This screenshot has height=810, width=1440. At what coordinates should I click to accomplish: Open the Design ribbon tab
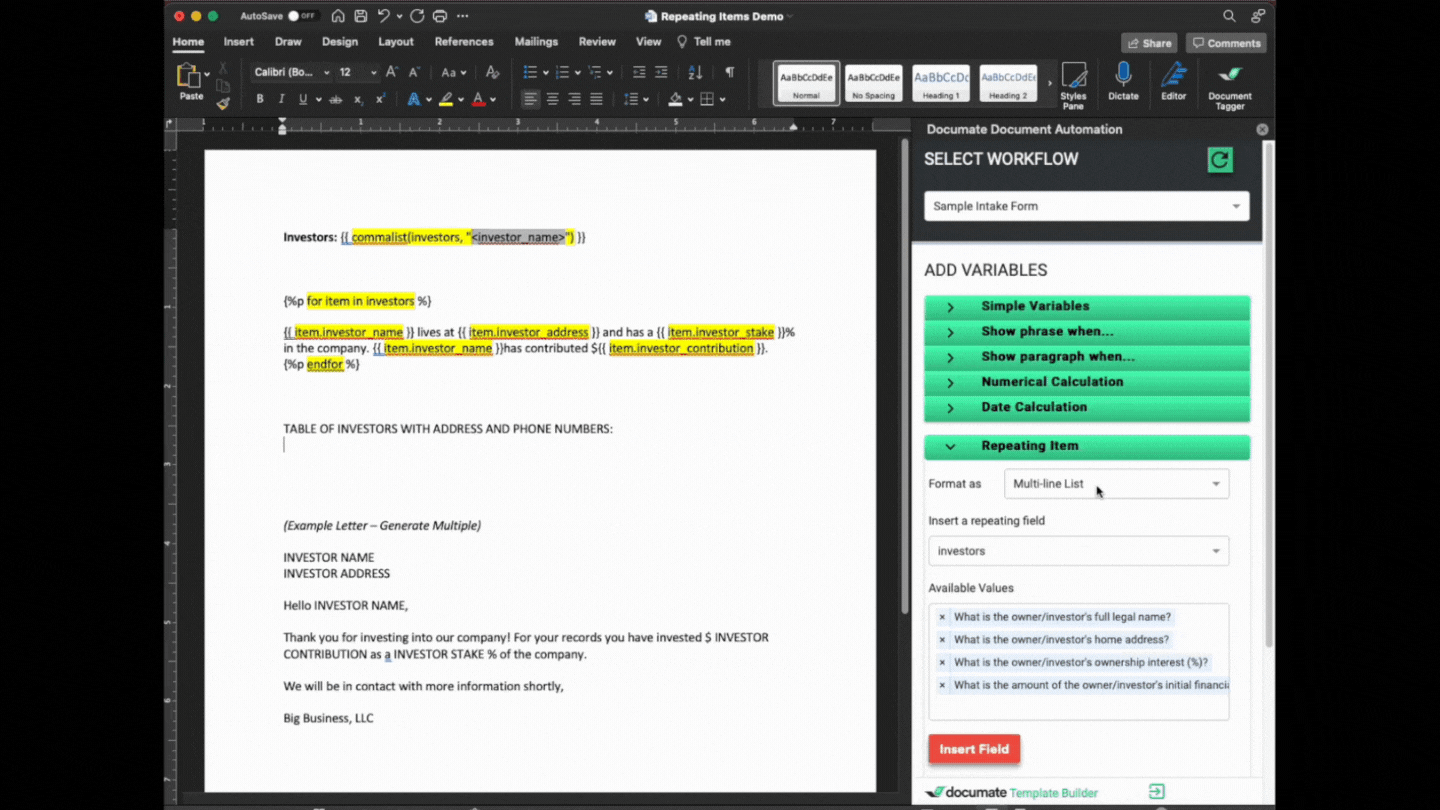(x=340, y=42)
